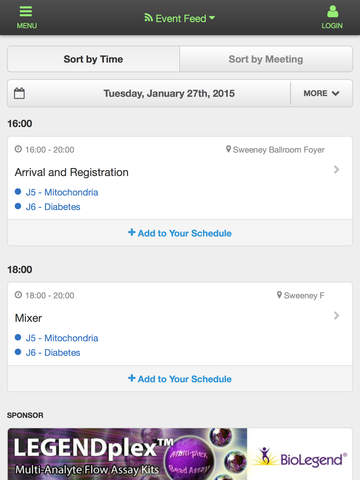The image size is (360, 480).
Task: Click the clock icon beside 16:00 - 20:00
Action: click(x=18, y=149)
